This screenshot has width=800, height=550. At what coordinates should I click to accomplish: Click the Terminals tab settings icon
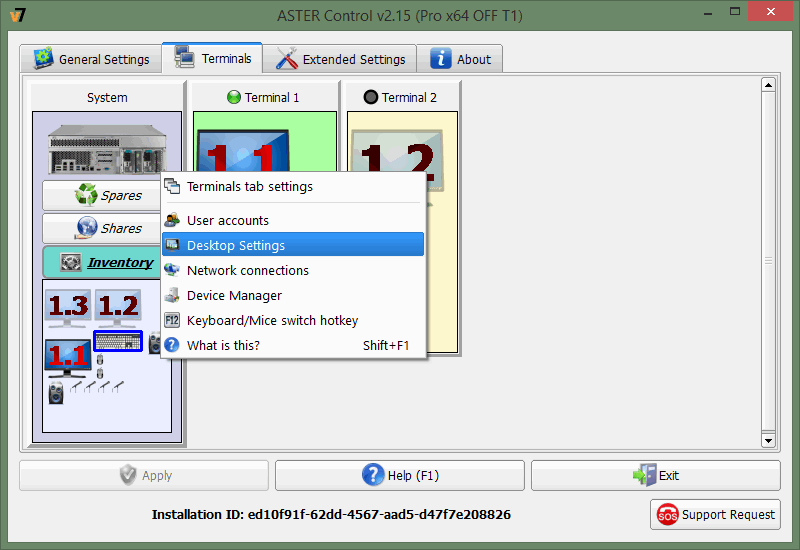[x=172, y=186]
